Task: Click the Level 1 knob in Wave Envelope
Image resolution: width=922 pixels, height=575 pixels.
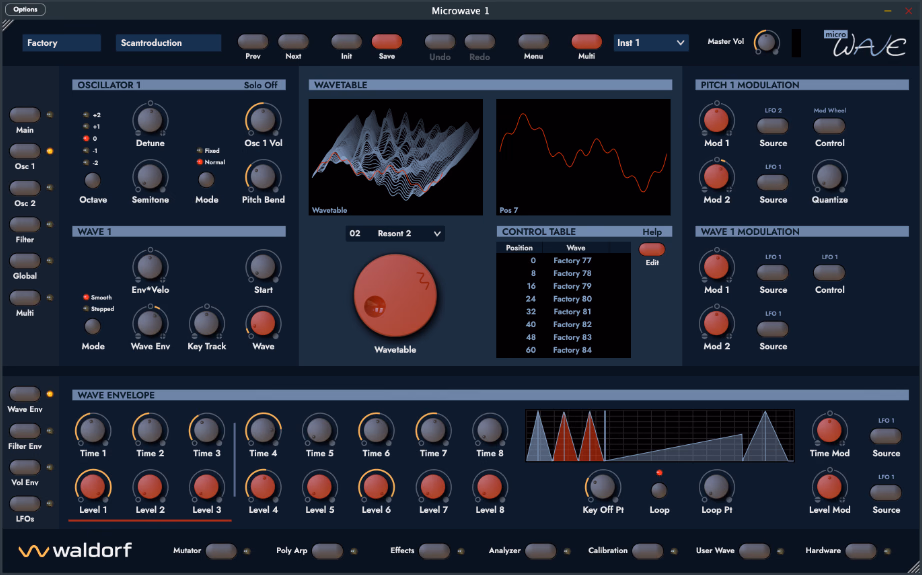Action: pyautogui.click(x=93, y=487)
